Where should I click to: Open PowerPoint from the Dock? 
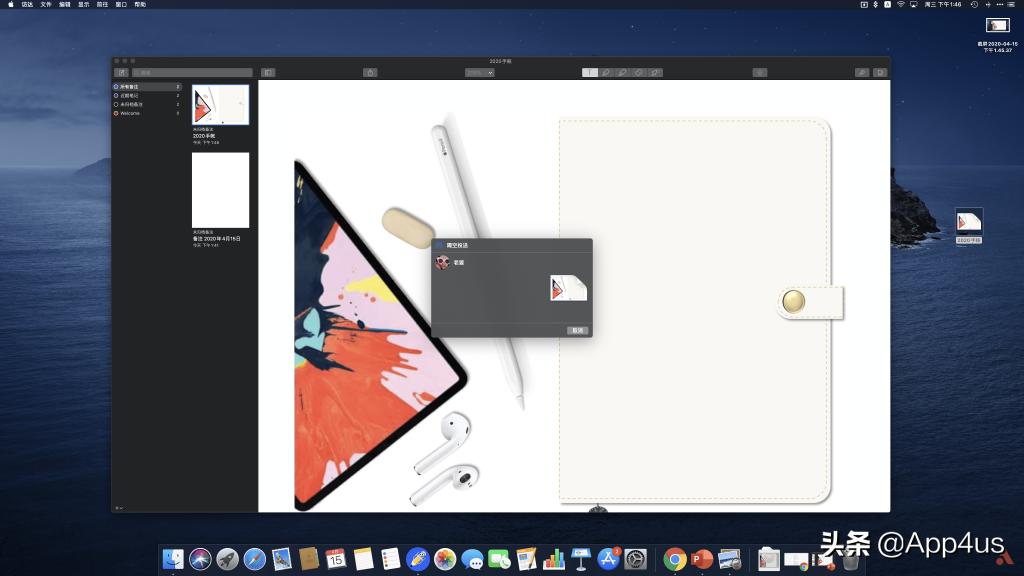pyautogui.click(x=702, y=559)
